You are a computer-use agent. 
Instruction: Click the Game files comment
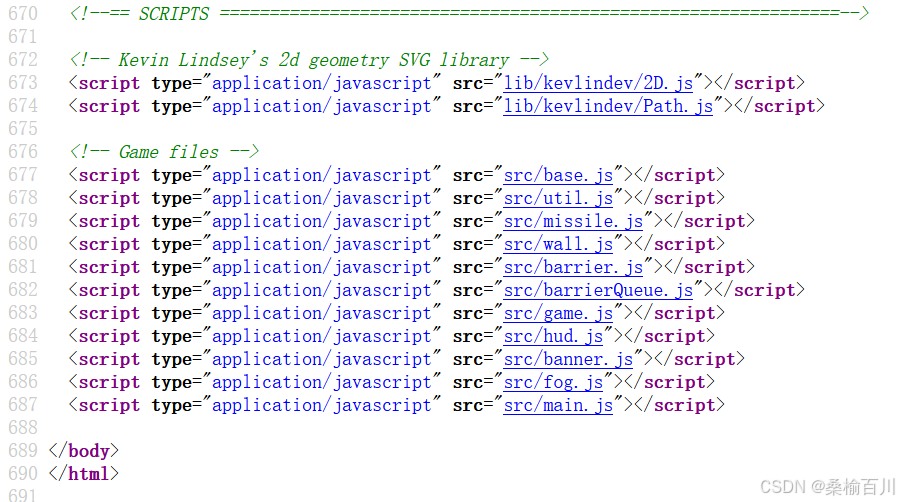164,151
